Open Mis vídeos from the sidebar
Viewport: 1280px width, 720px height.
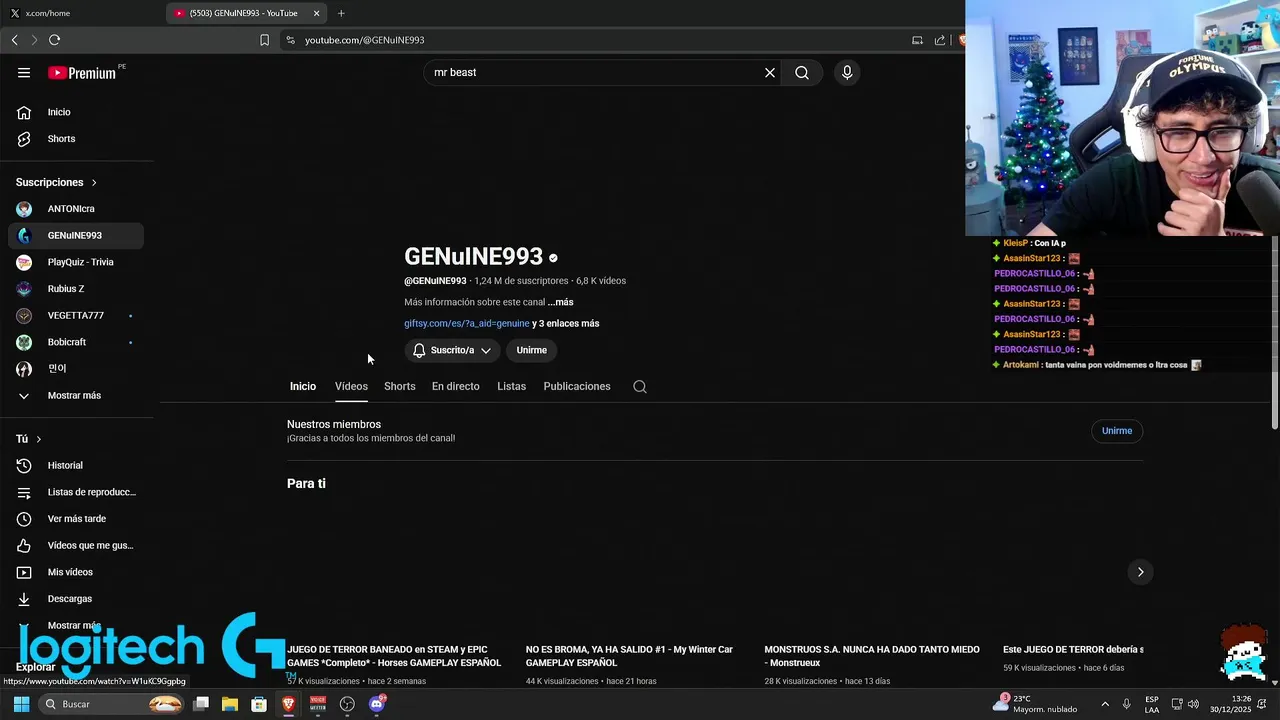76,572
